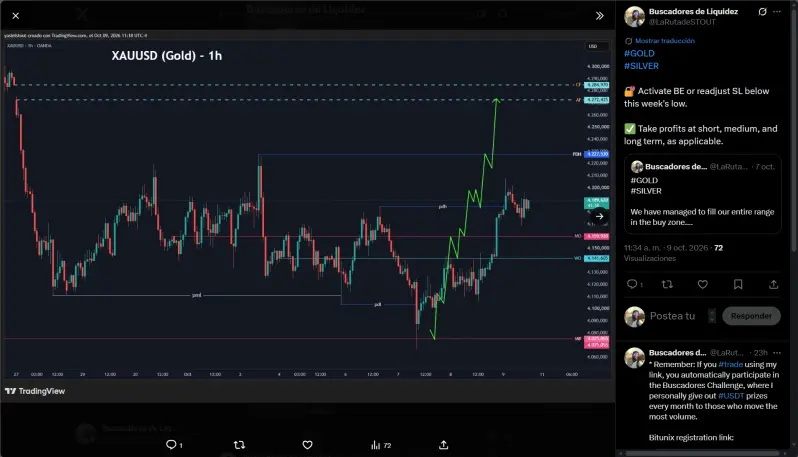Collapse the side panel with double chevron icon
The image size is (798, 457).
(600, 16)
